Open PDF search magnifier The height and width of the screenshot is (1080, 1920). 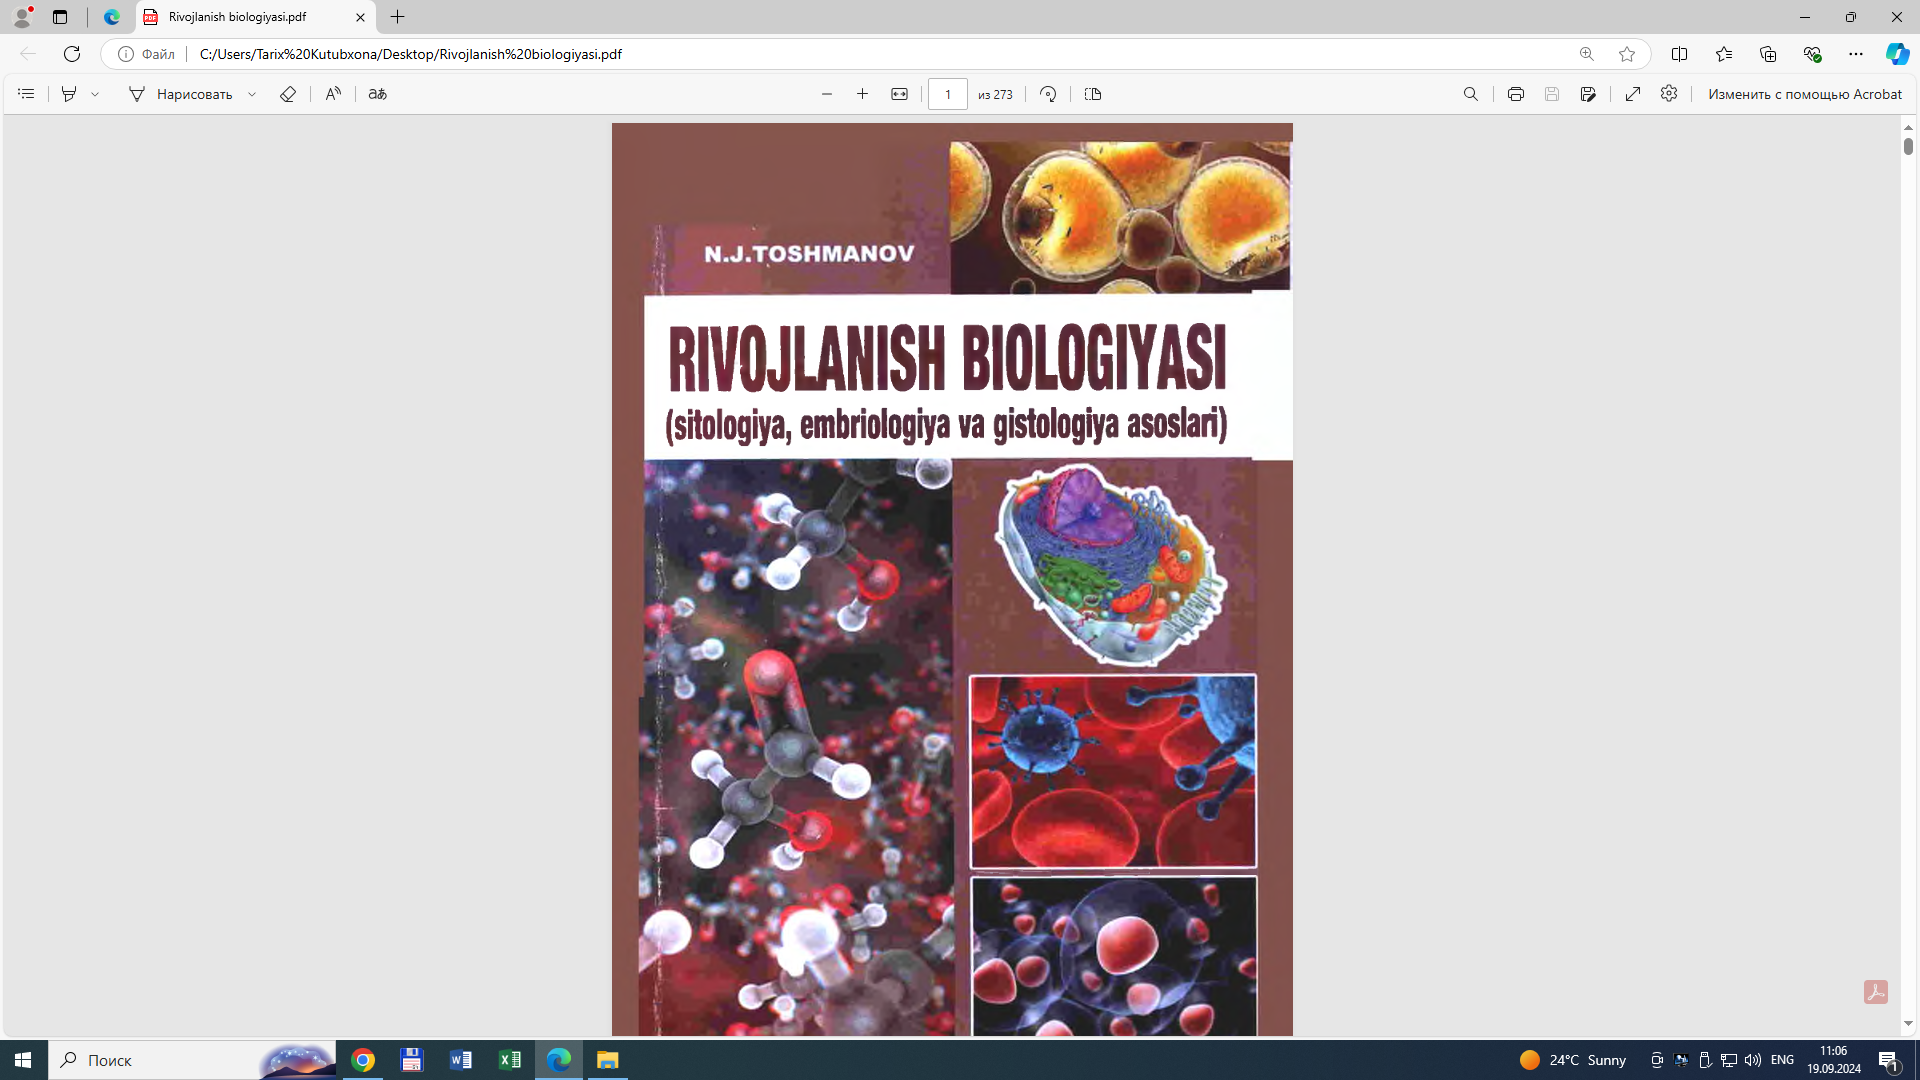pos(1470,94)
